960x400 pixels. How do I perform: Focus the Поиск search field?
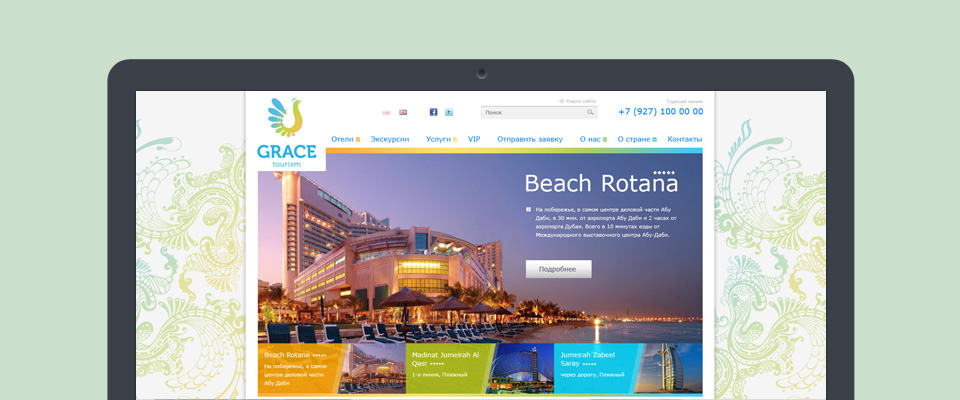click(x=539, y=112)
